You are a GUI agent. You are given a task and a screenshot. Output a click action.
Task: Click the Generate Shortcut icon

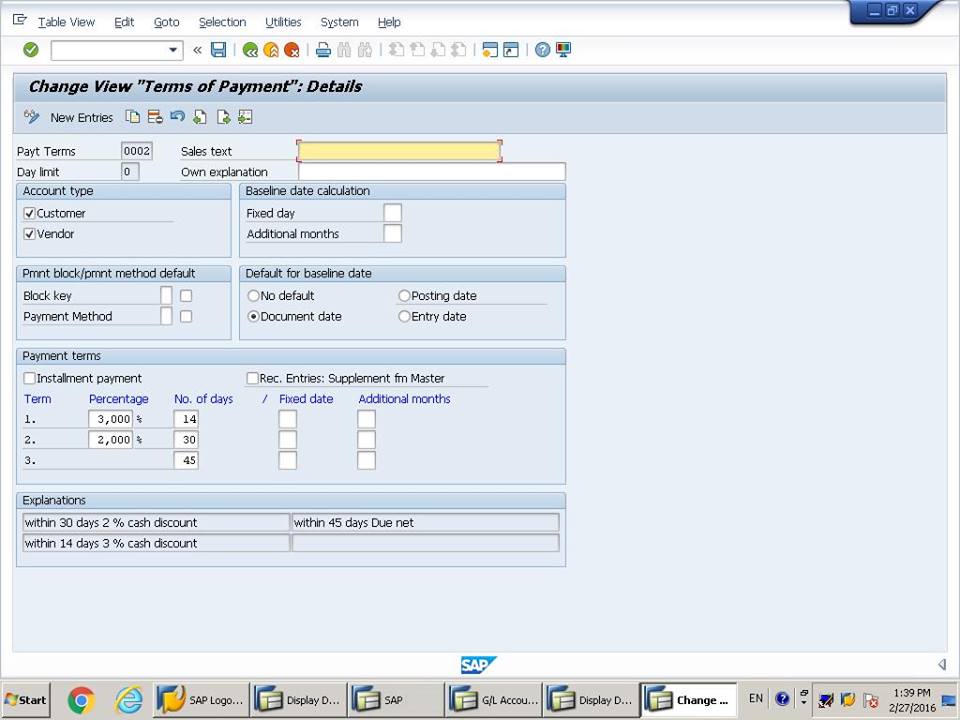tap(511, 50)
